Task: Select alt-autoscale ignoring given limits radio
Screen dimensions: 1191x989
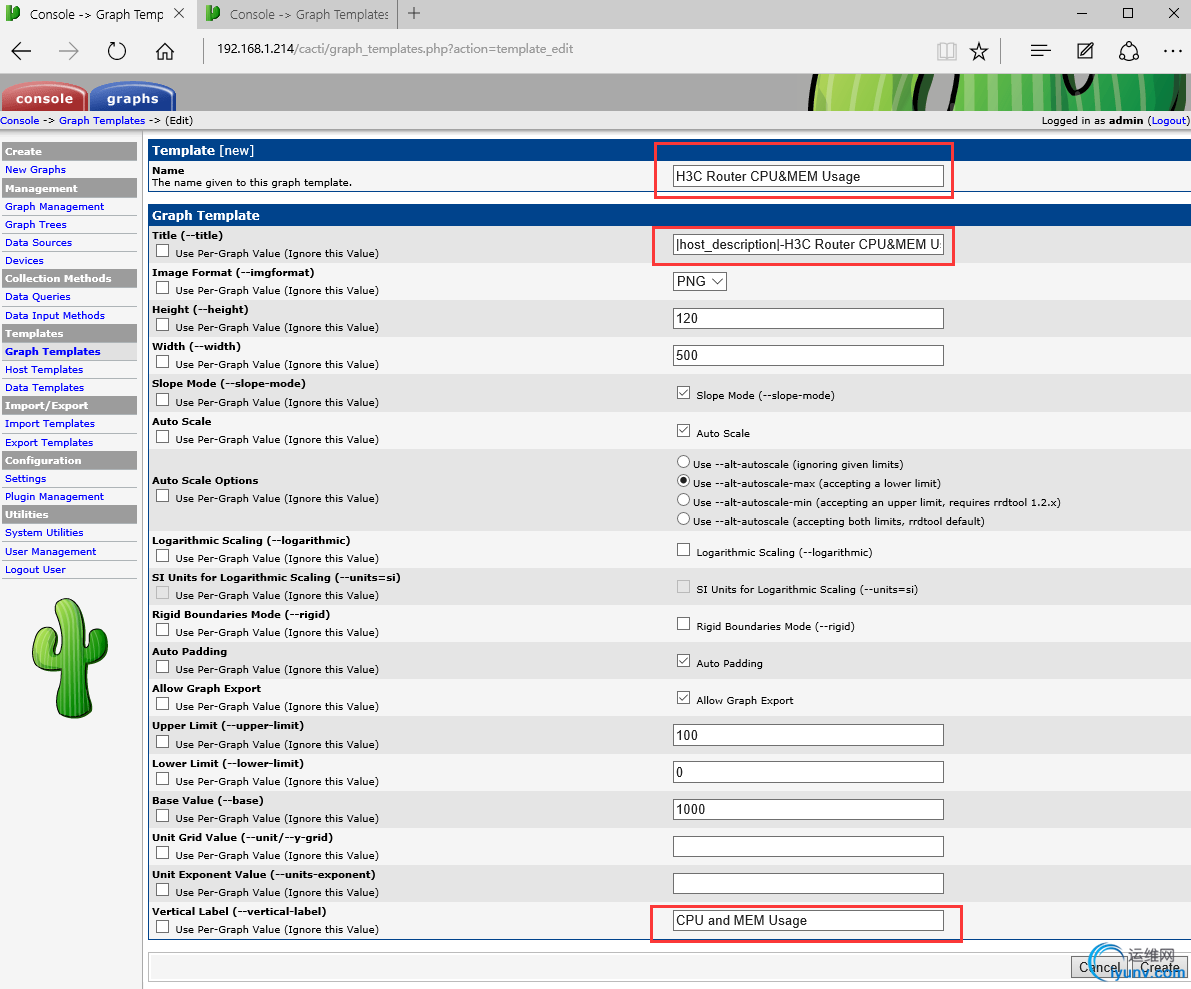Action: [684, 462]
